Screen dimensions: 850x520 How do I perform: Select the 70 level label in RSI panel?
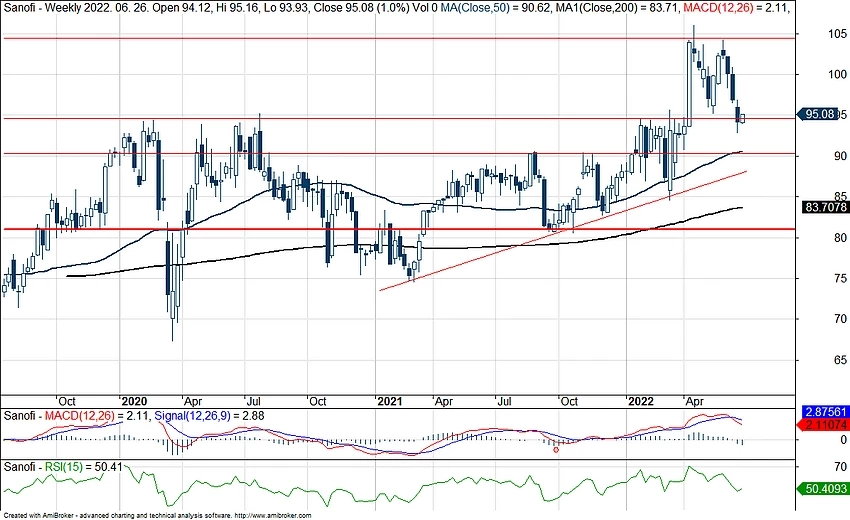[x=840, y=467]
